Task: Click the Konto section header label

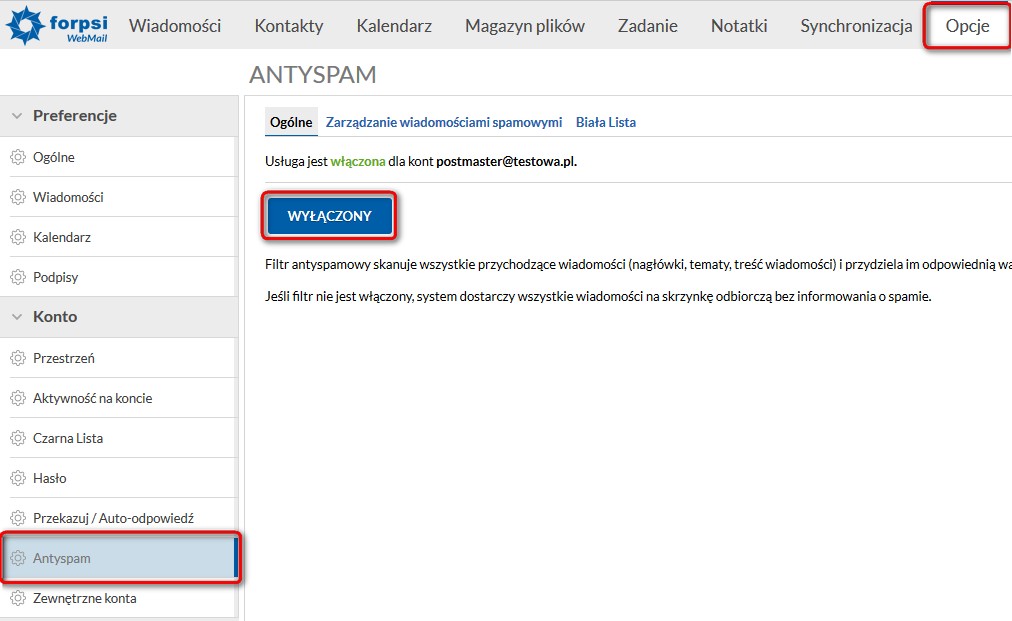Action: coord(55,317)
